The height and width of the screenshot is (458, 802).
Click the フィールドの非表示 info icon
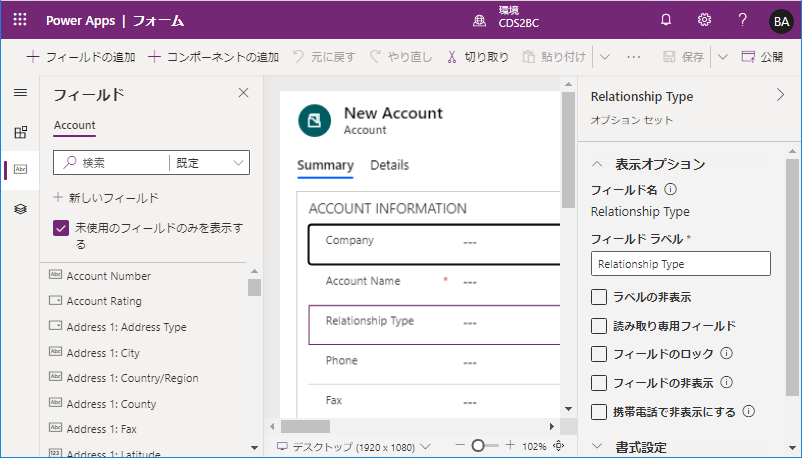click(726, 382)
